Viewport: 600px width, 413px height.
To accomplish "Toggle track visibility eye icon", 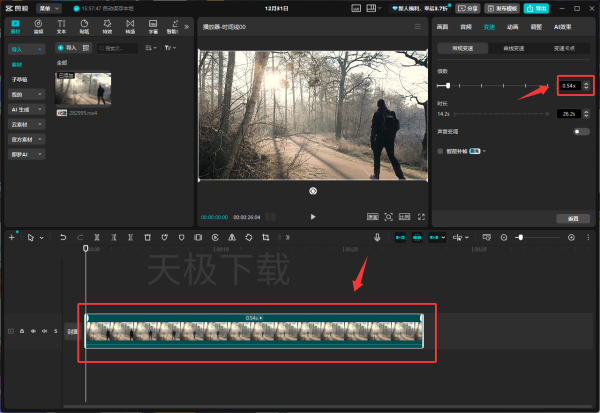I will (33, 331).
